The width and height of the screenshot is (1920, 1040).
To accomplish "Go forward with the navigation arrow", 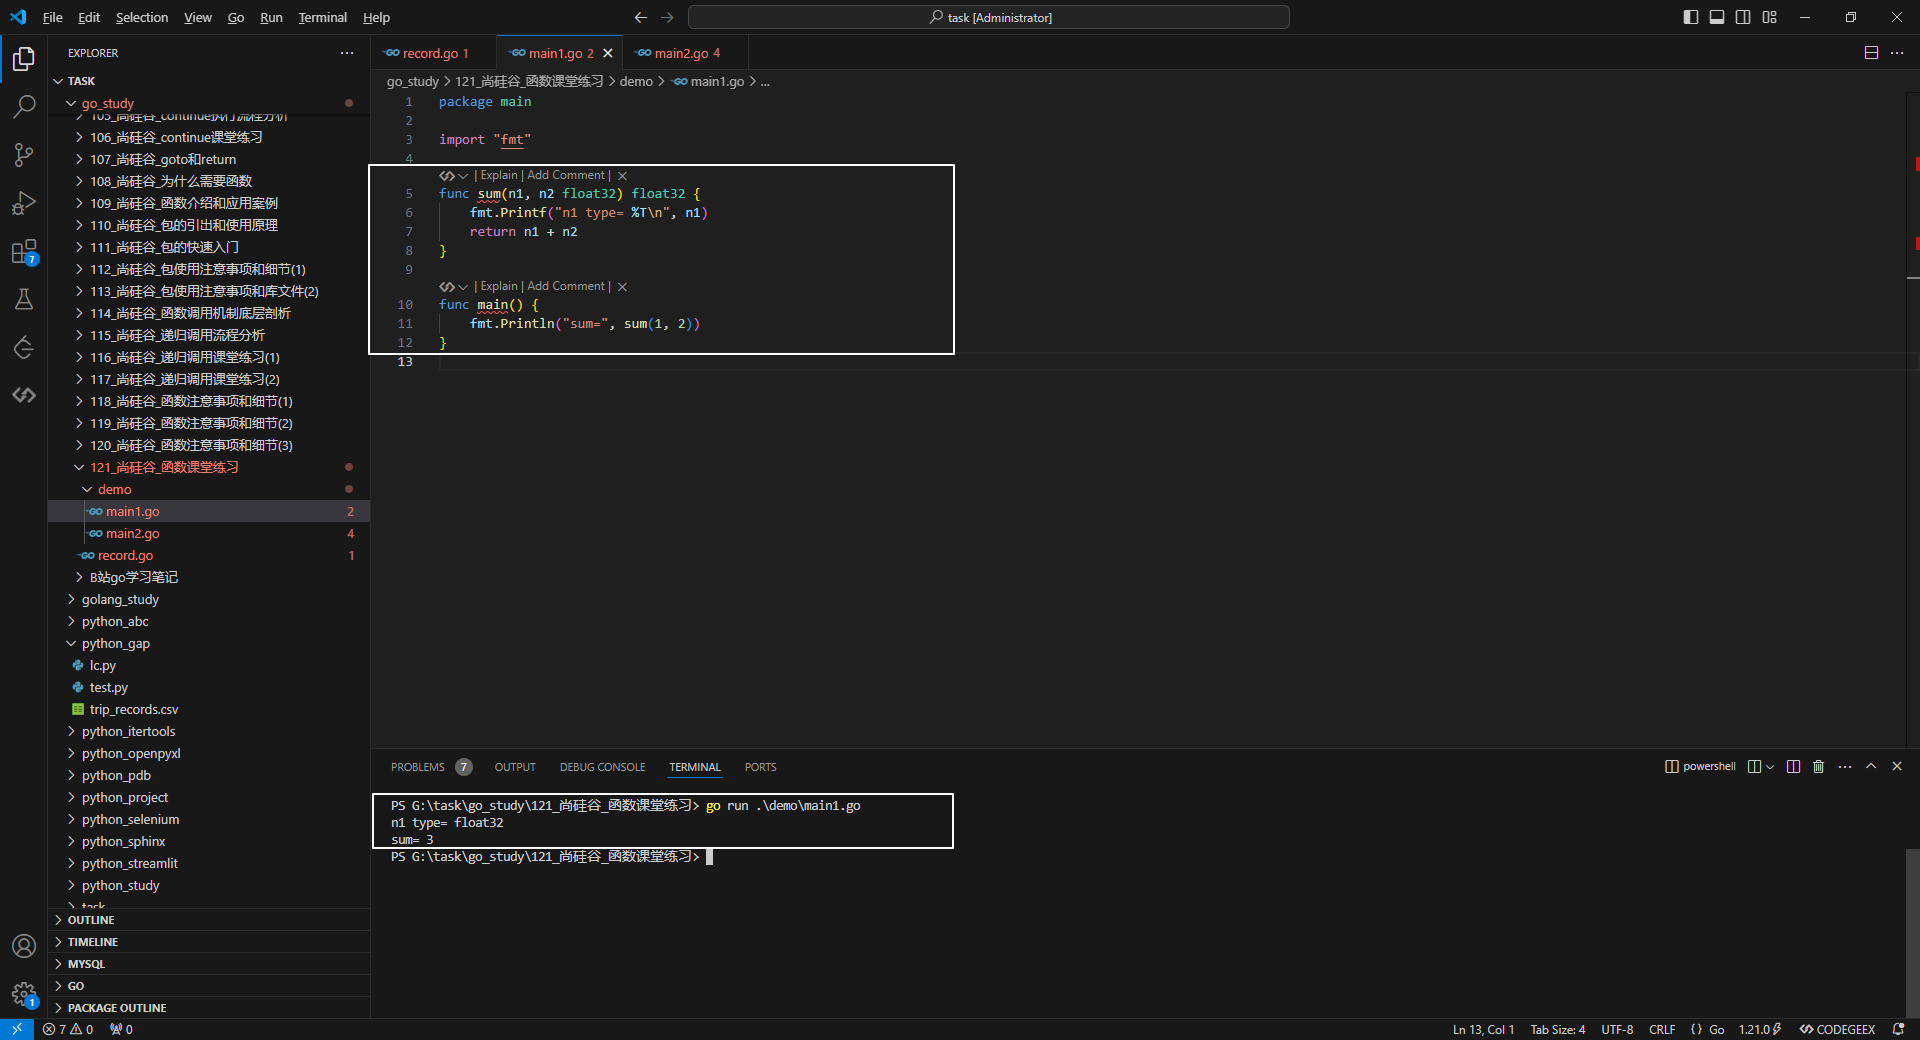I will coord(667,17).
